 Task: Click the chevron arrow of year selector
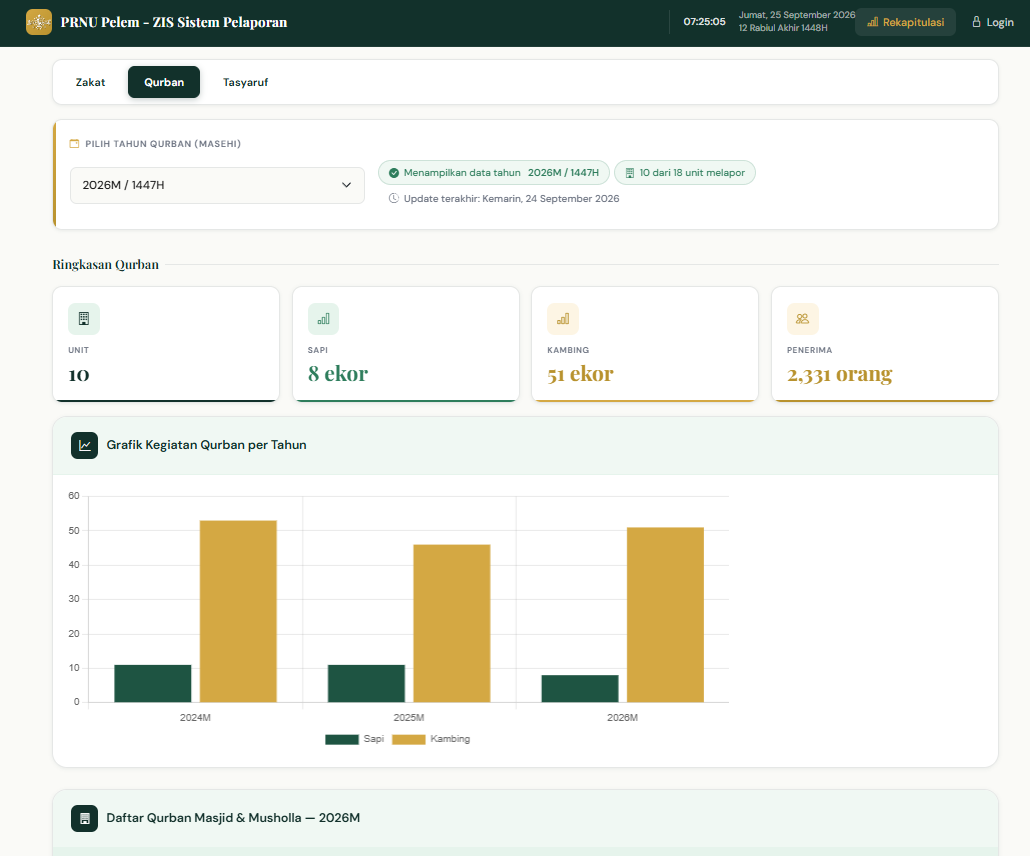point(346,185)
